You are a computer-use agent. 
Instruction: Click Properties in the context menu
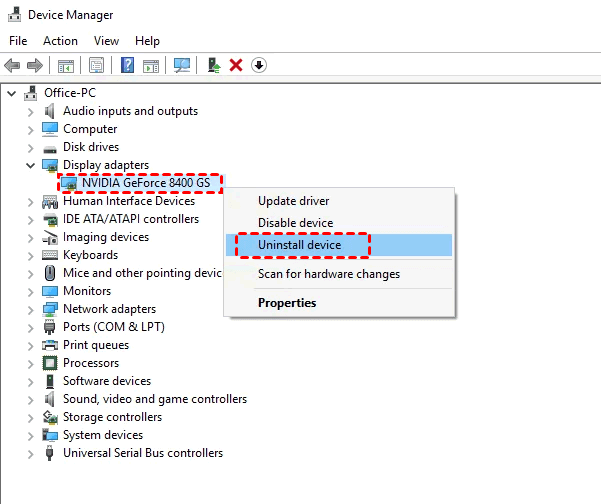coord(287,303)
